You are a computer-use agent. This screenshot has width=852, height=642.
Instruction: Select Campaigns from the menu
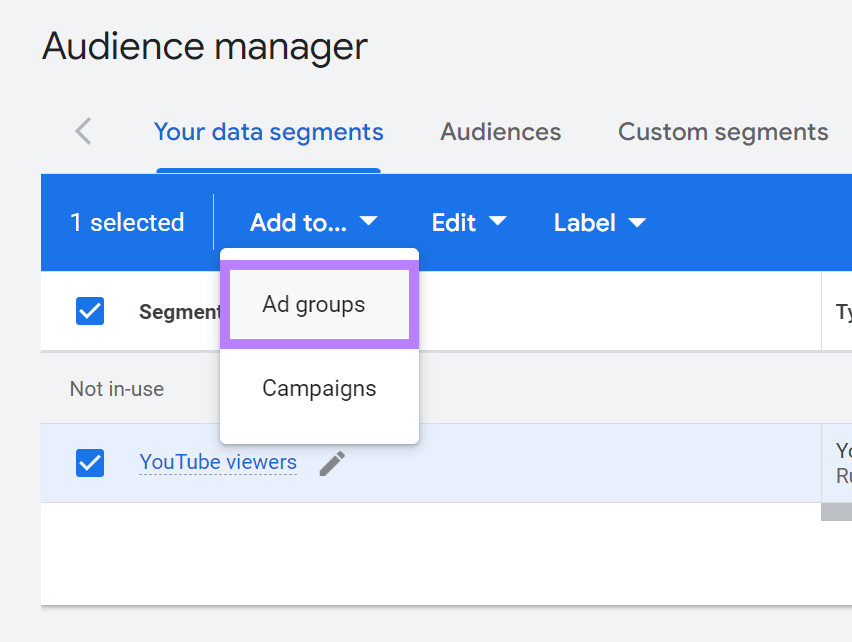pyautogui.click(x=318, y=388)
